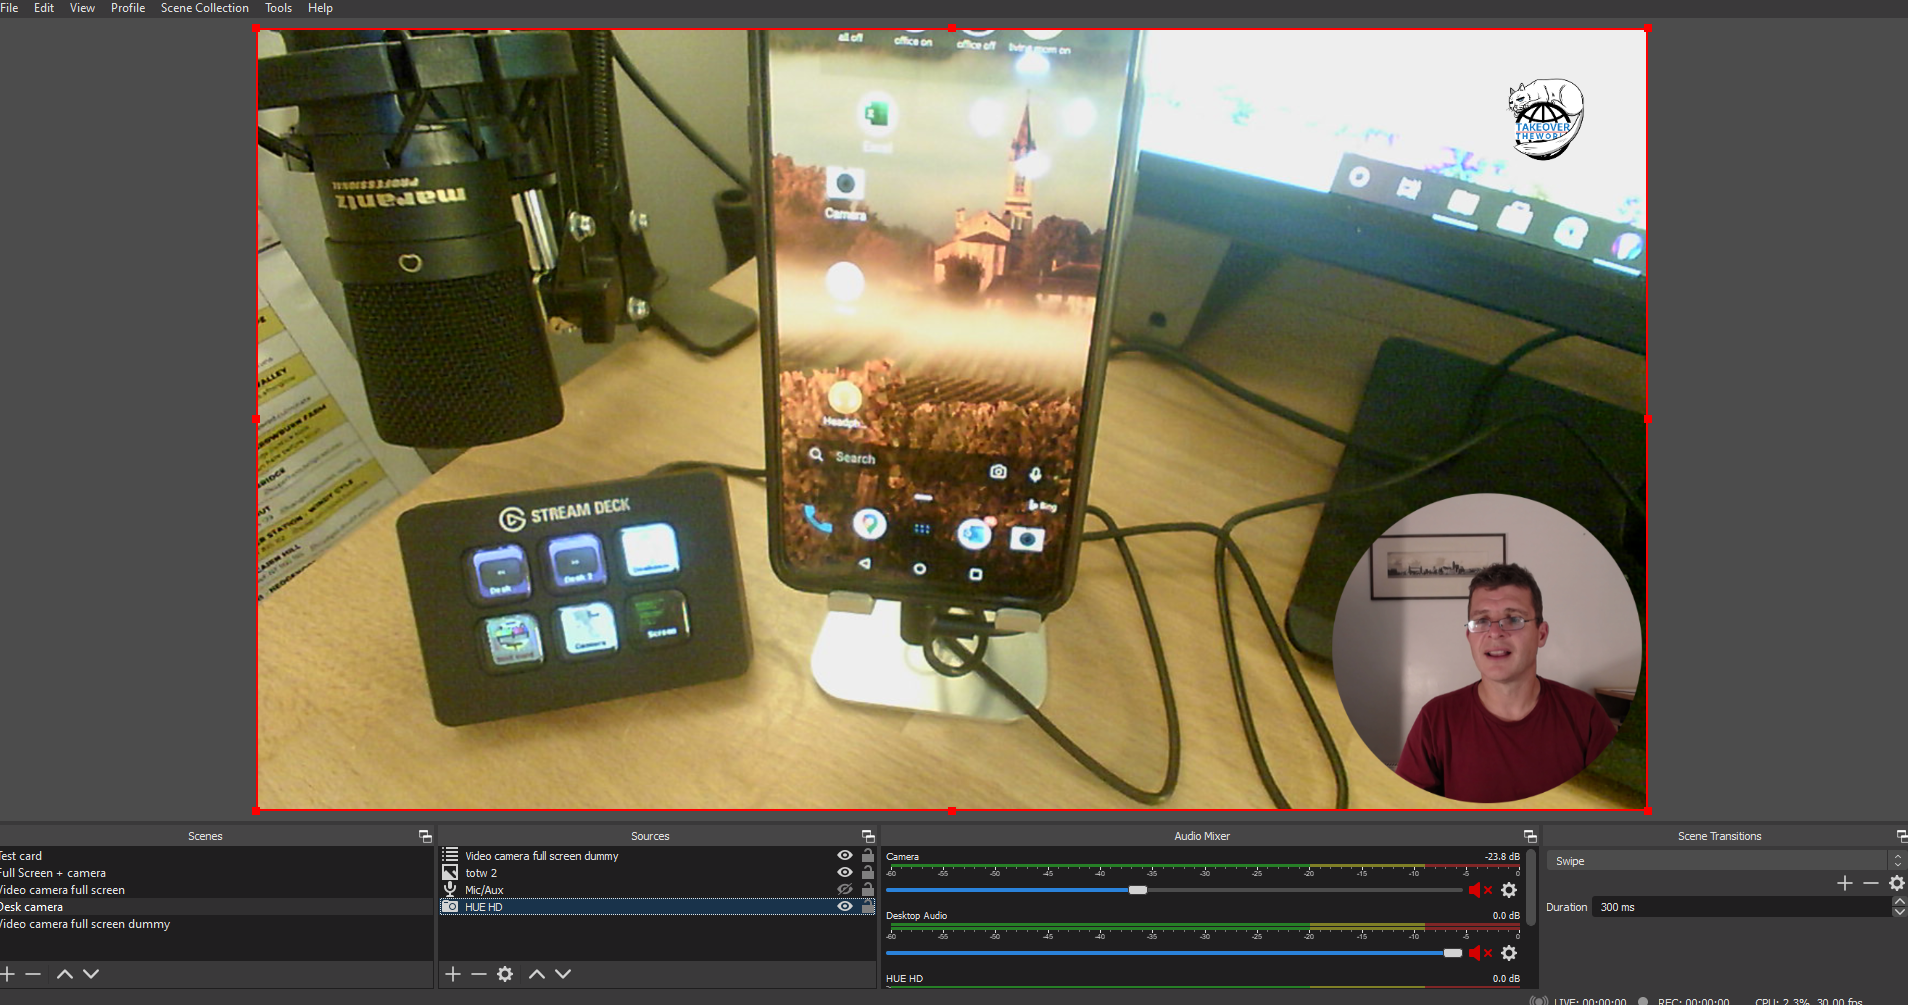Select the Mic/Aux source row
This screenshot has height=1005, width=1908.
coord(658,890)
